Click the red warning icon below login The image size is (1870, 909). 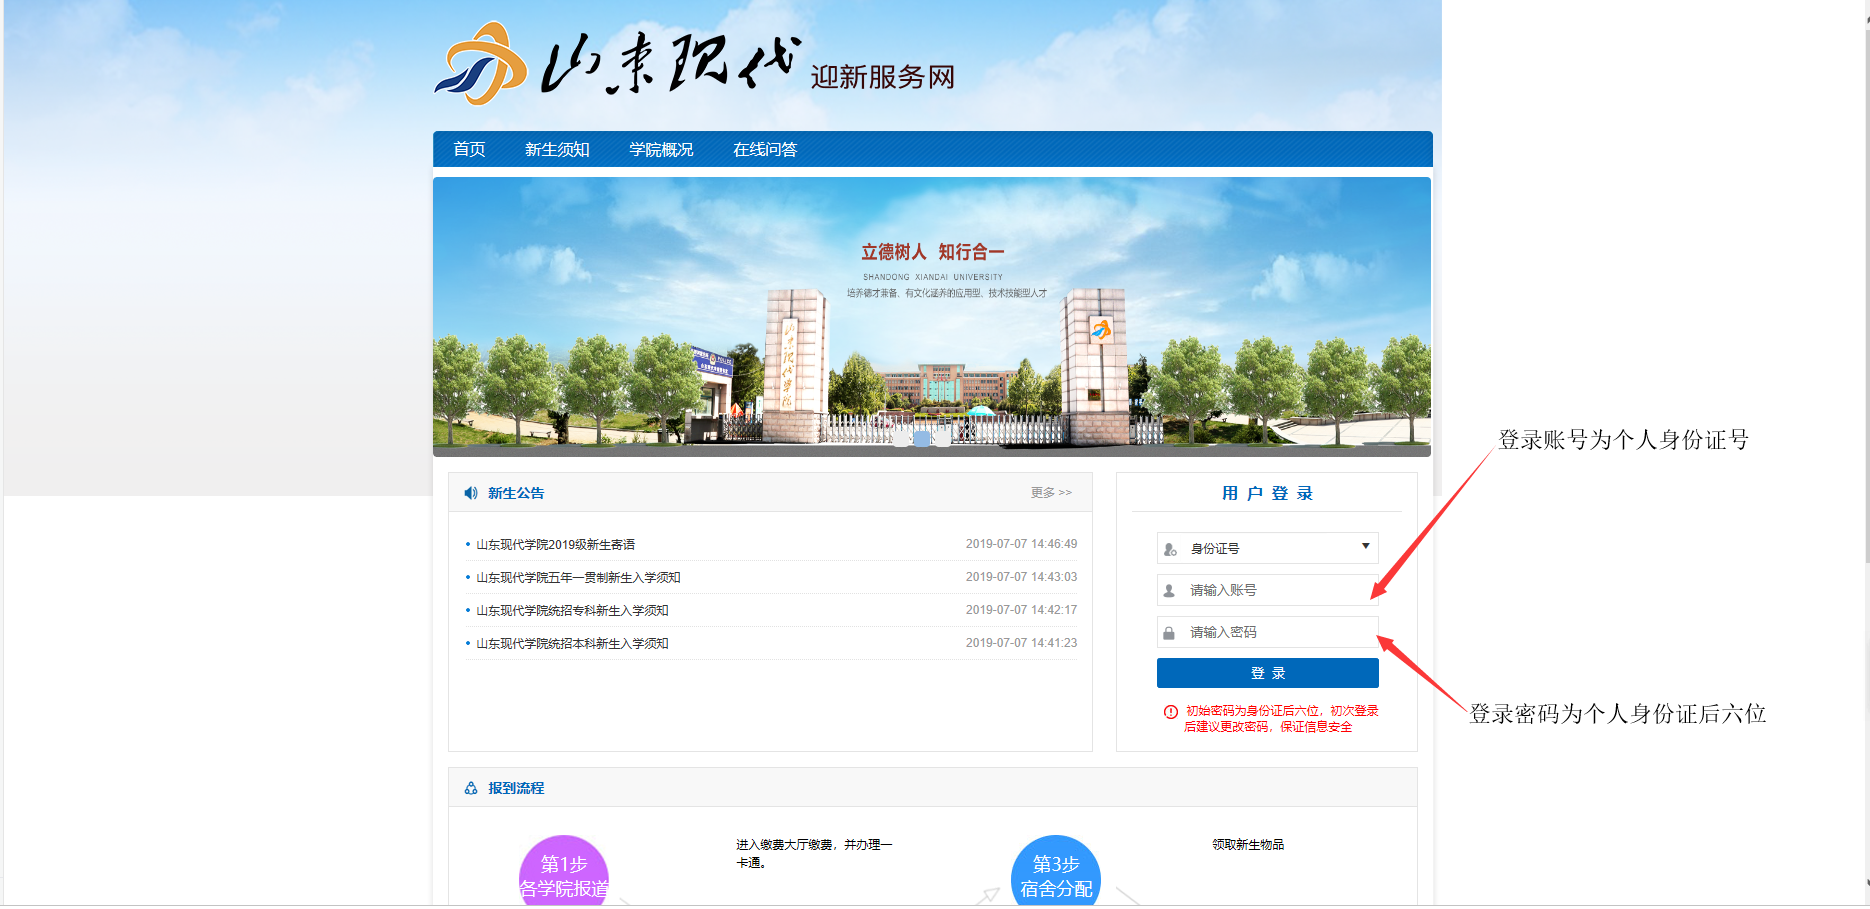tap(1170, 712)
